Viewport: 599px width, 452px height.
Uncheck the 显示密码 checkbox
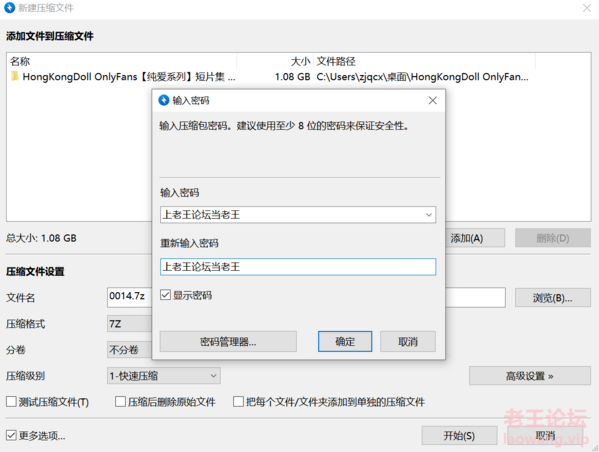point(165,295)
